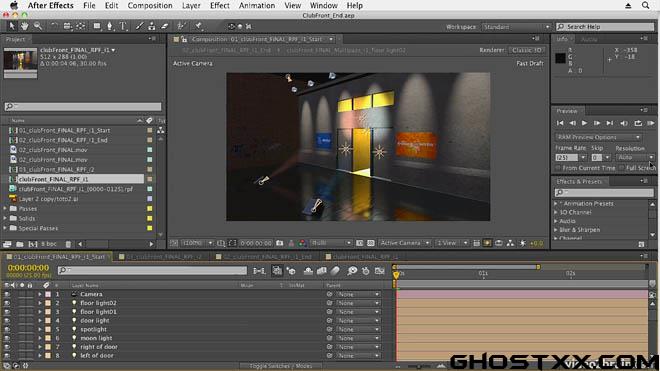Click the Effects & Presets search field
660x371 pixels.
coord(604,192)
